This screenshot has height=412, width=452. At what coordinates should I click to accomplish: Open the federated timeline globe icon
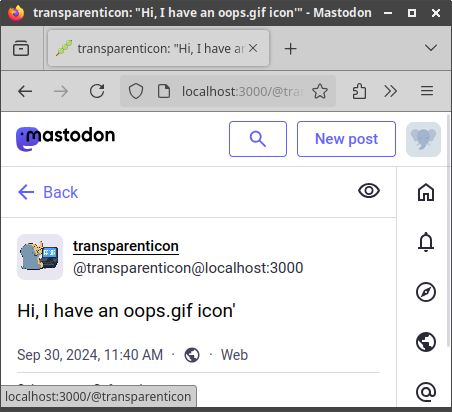(426, 342)
